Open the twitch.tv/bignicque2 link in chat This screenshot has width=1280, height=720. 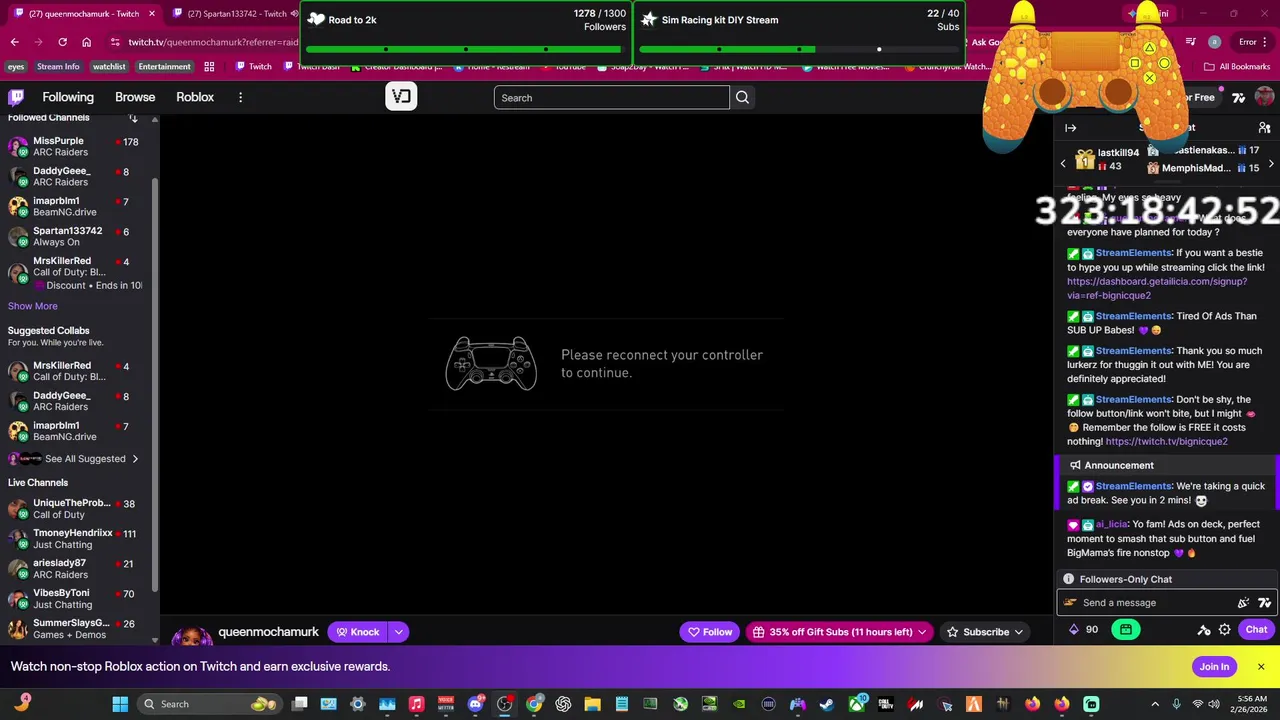point(1166,441)
